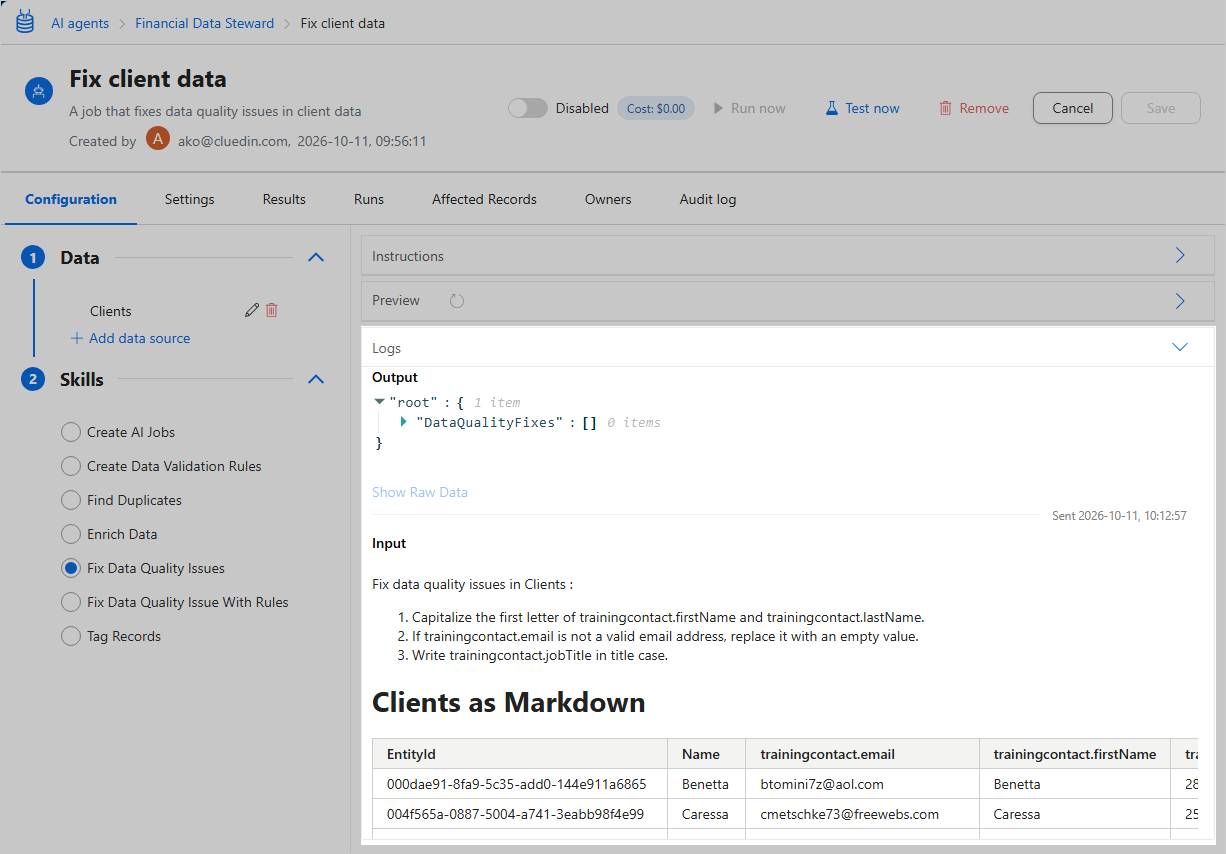Image resolution: width=1226 pixels, height=854 pixels.
Task: Collapse the Skills section chevron
Action: pyautogui.click(x=316, y=379)
